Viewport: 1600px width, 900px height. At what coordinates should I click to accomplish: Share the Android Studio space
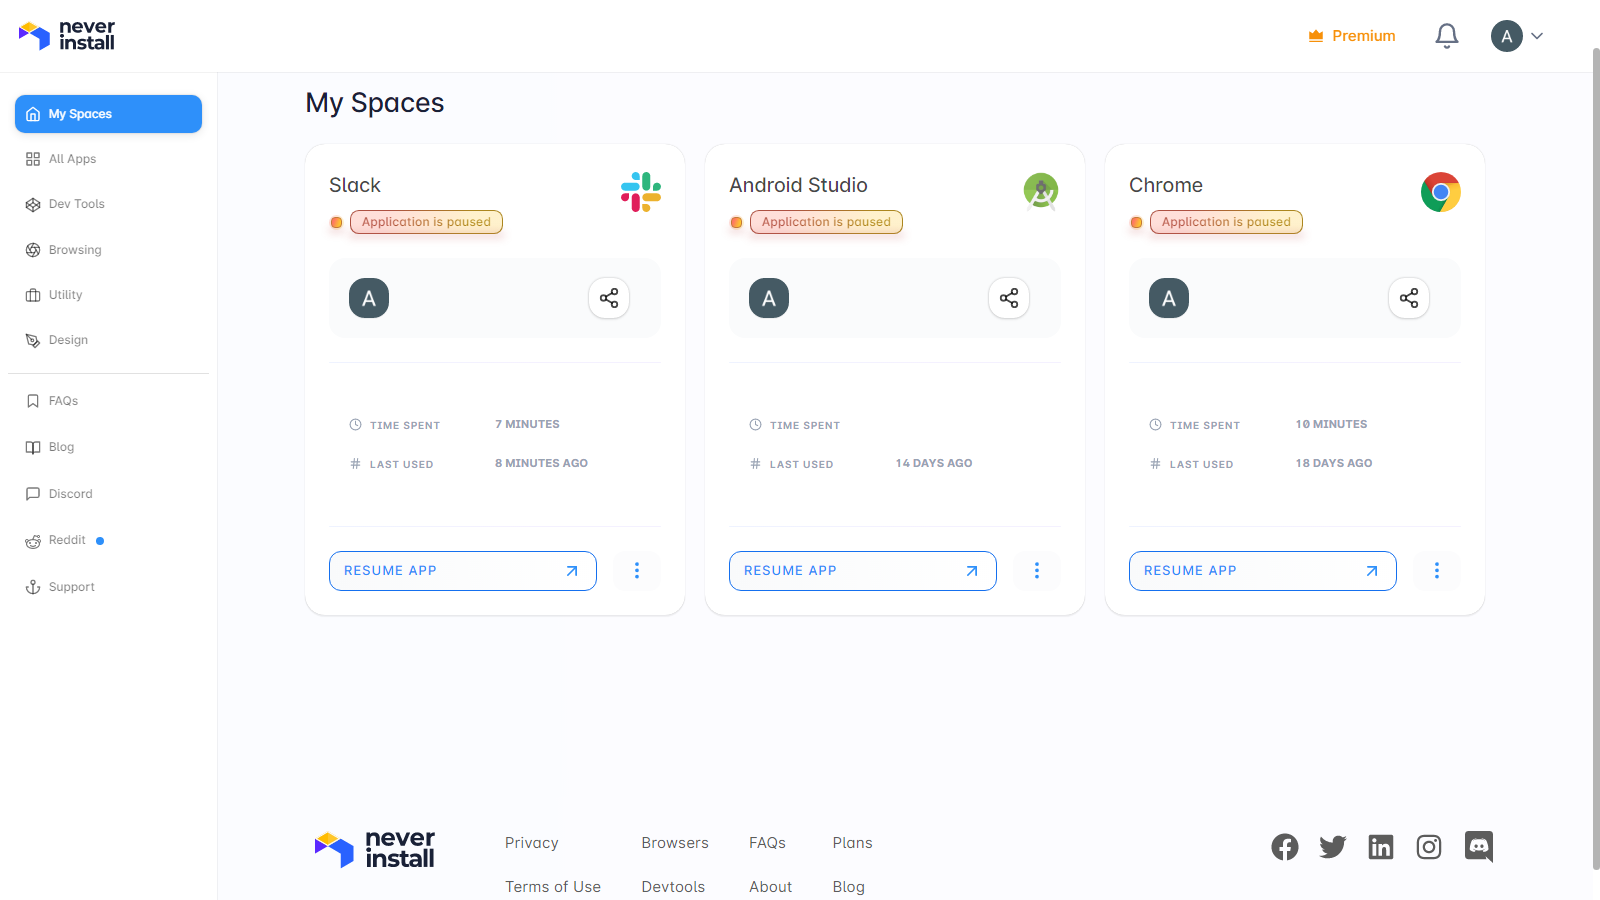click(x=1009, y=298)
